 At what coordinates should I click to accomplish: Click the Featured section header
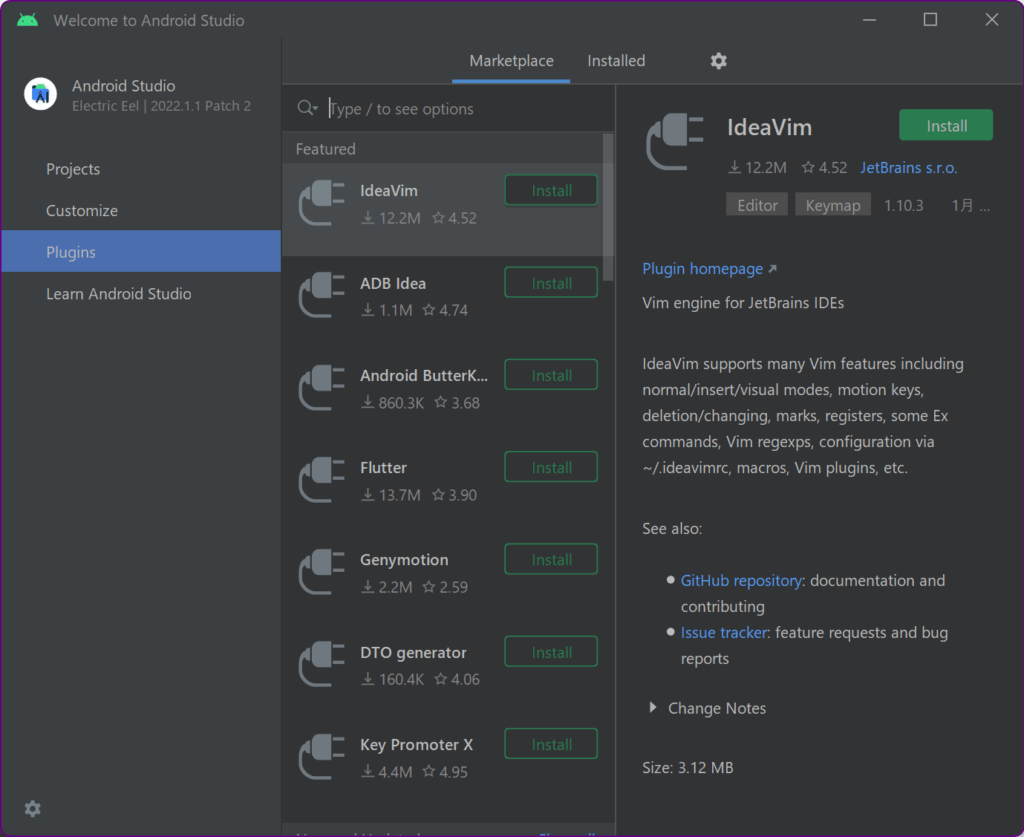pos(326,149)
